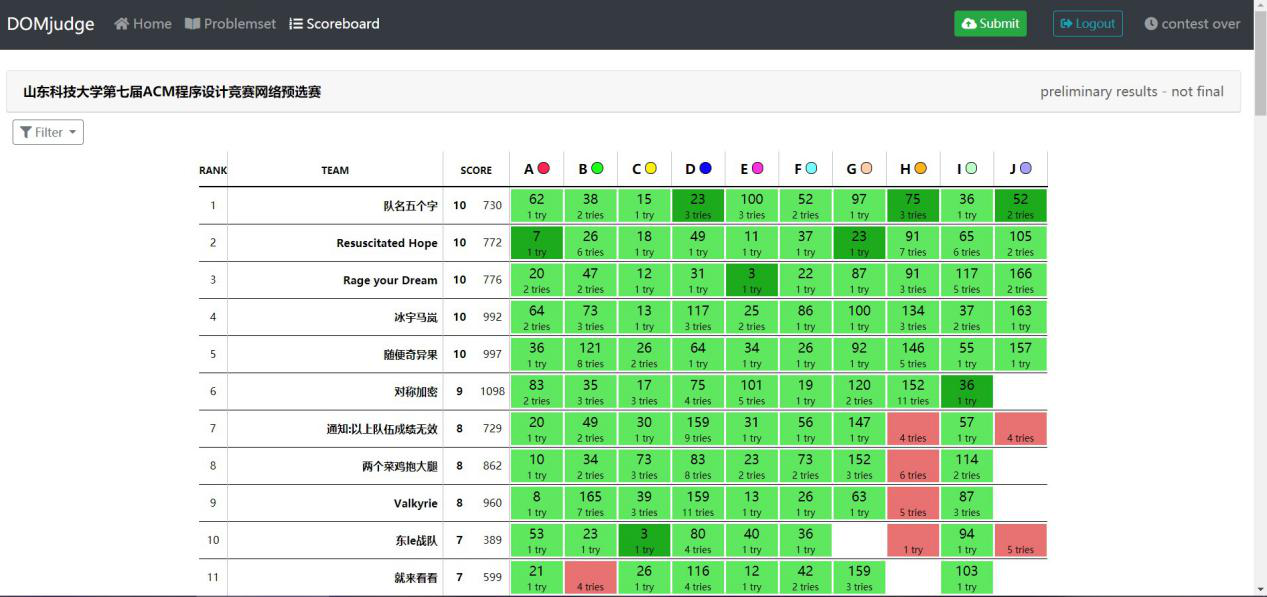Click problem E magenta balloon

point(758,169)
